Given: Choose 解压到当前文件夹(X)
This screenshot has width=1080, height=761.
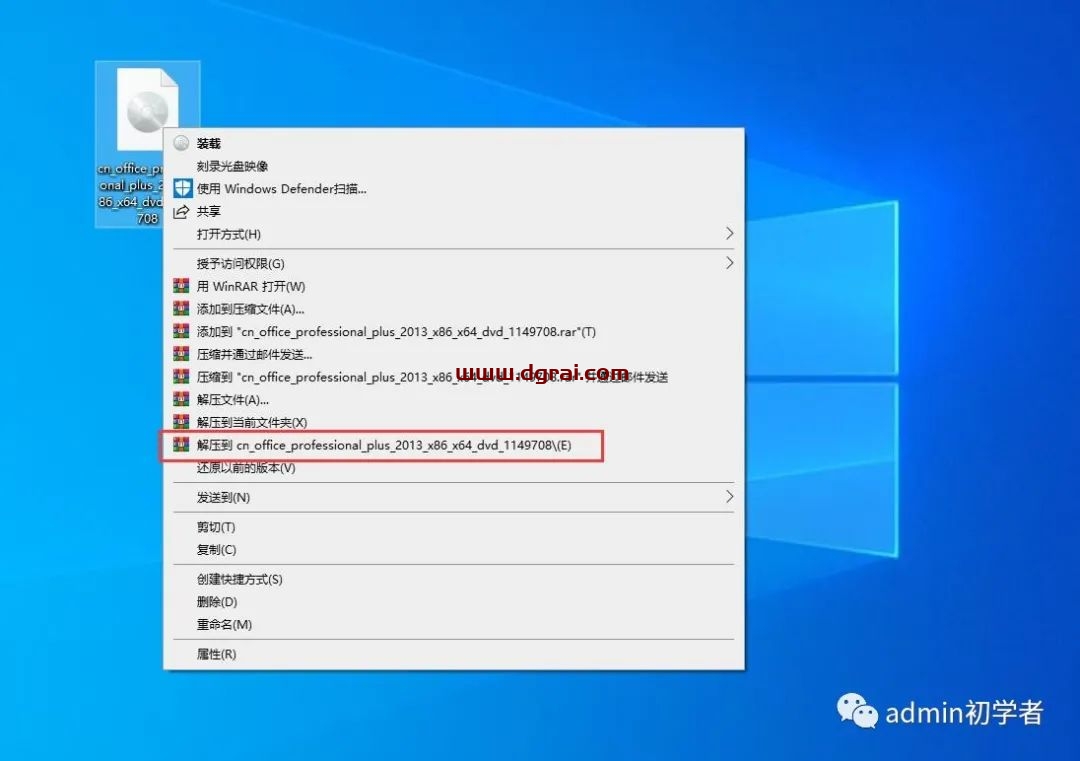Looking at the screenshot, I should coord(454,422).
